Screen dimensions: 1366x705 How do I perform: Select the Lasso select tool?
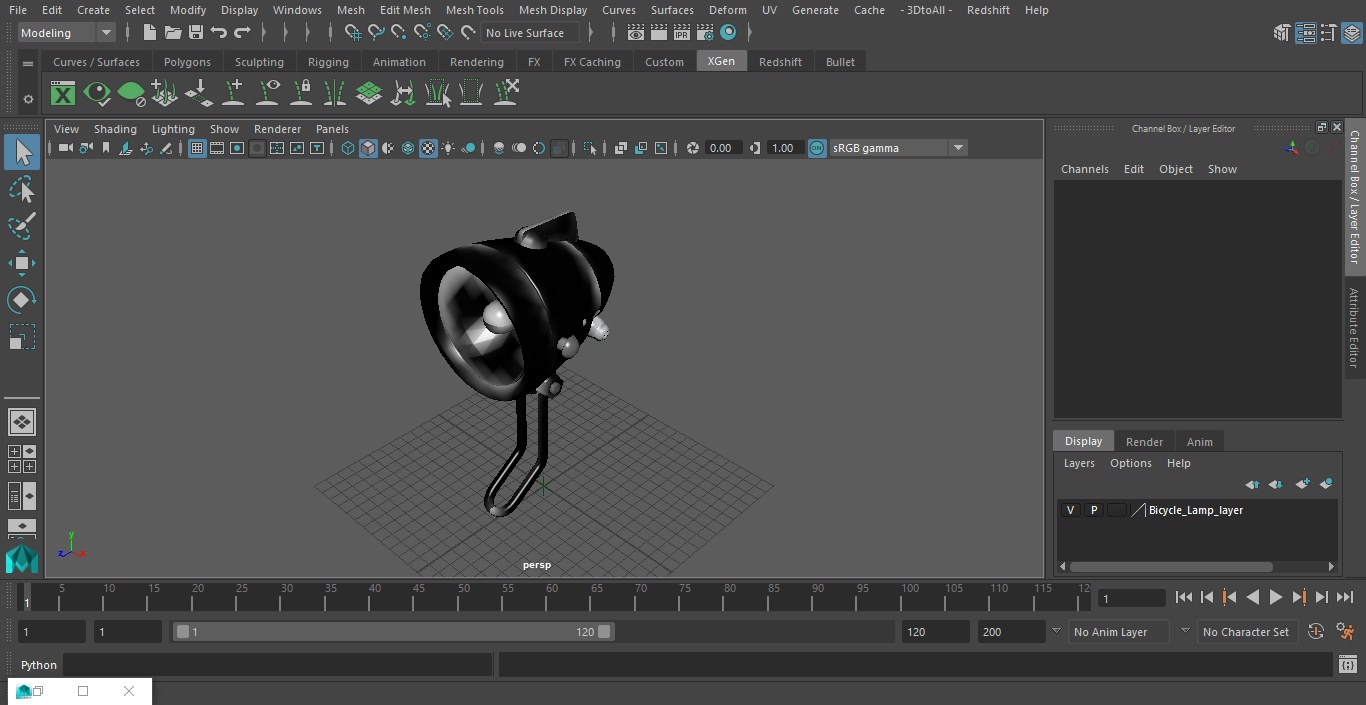click(x=22, y=189)
